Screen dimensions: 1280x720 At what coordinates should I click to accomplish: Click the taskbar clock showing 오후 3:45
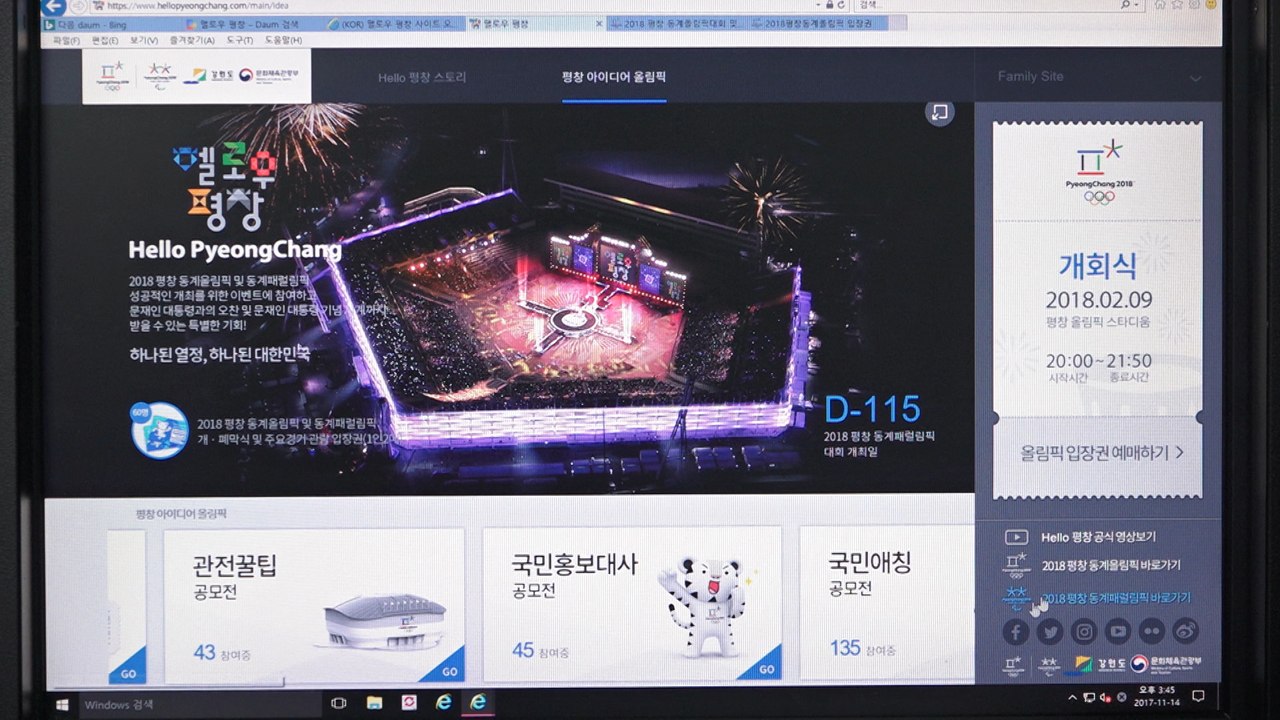pos(1155,696)
